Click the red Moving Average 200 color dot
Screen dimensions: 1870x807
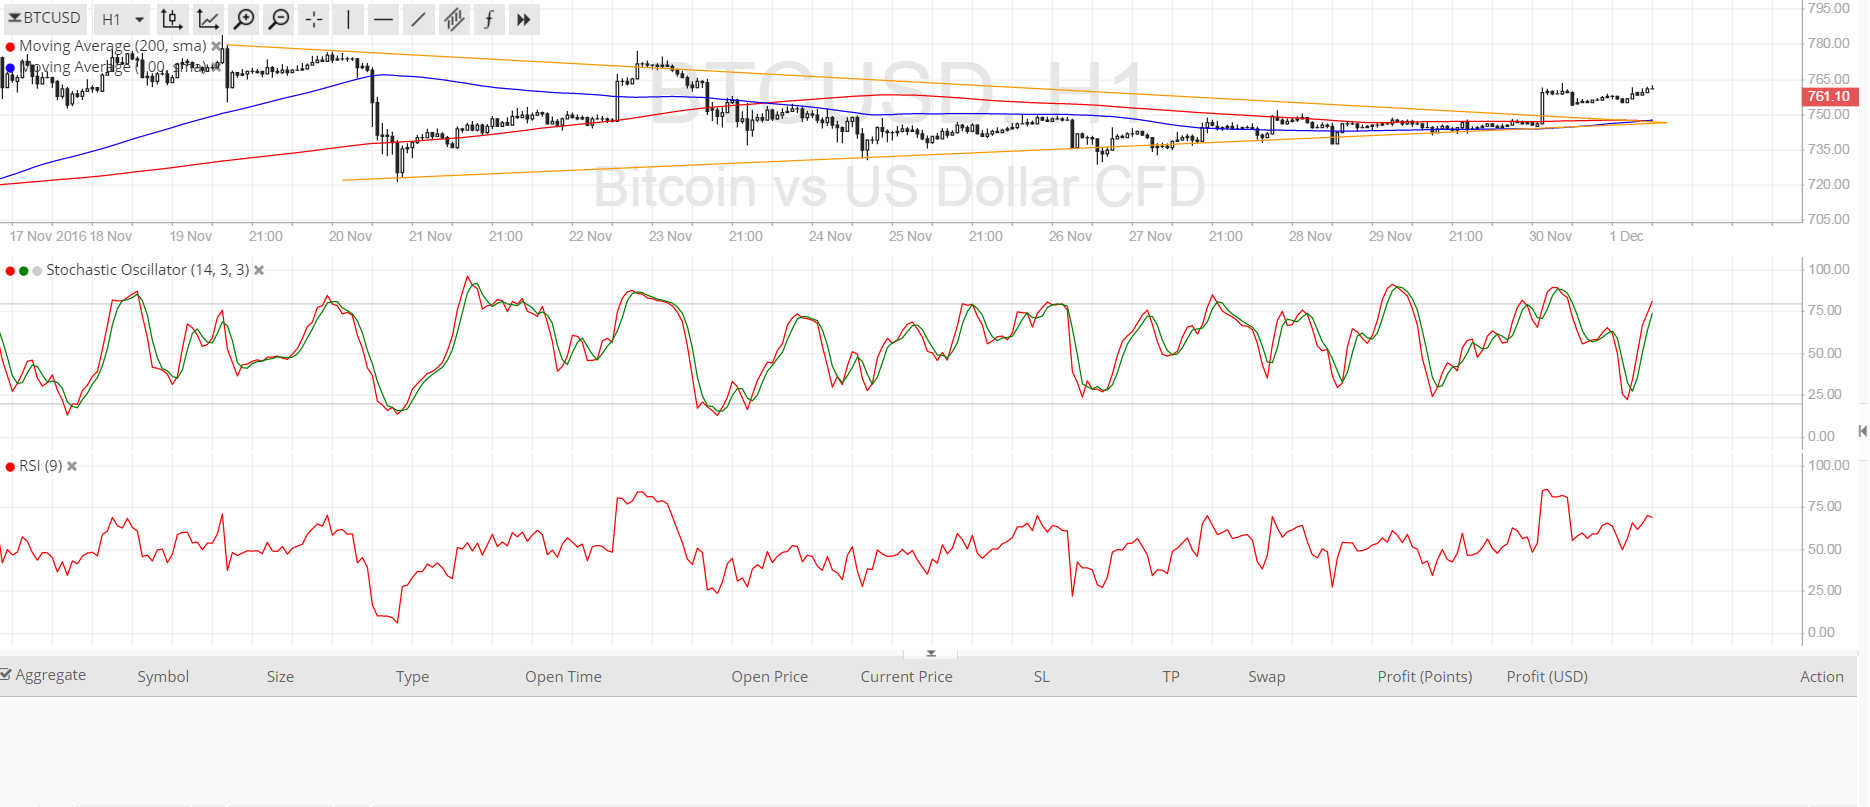point(10,47)
